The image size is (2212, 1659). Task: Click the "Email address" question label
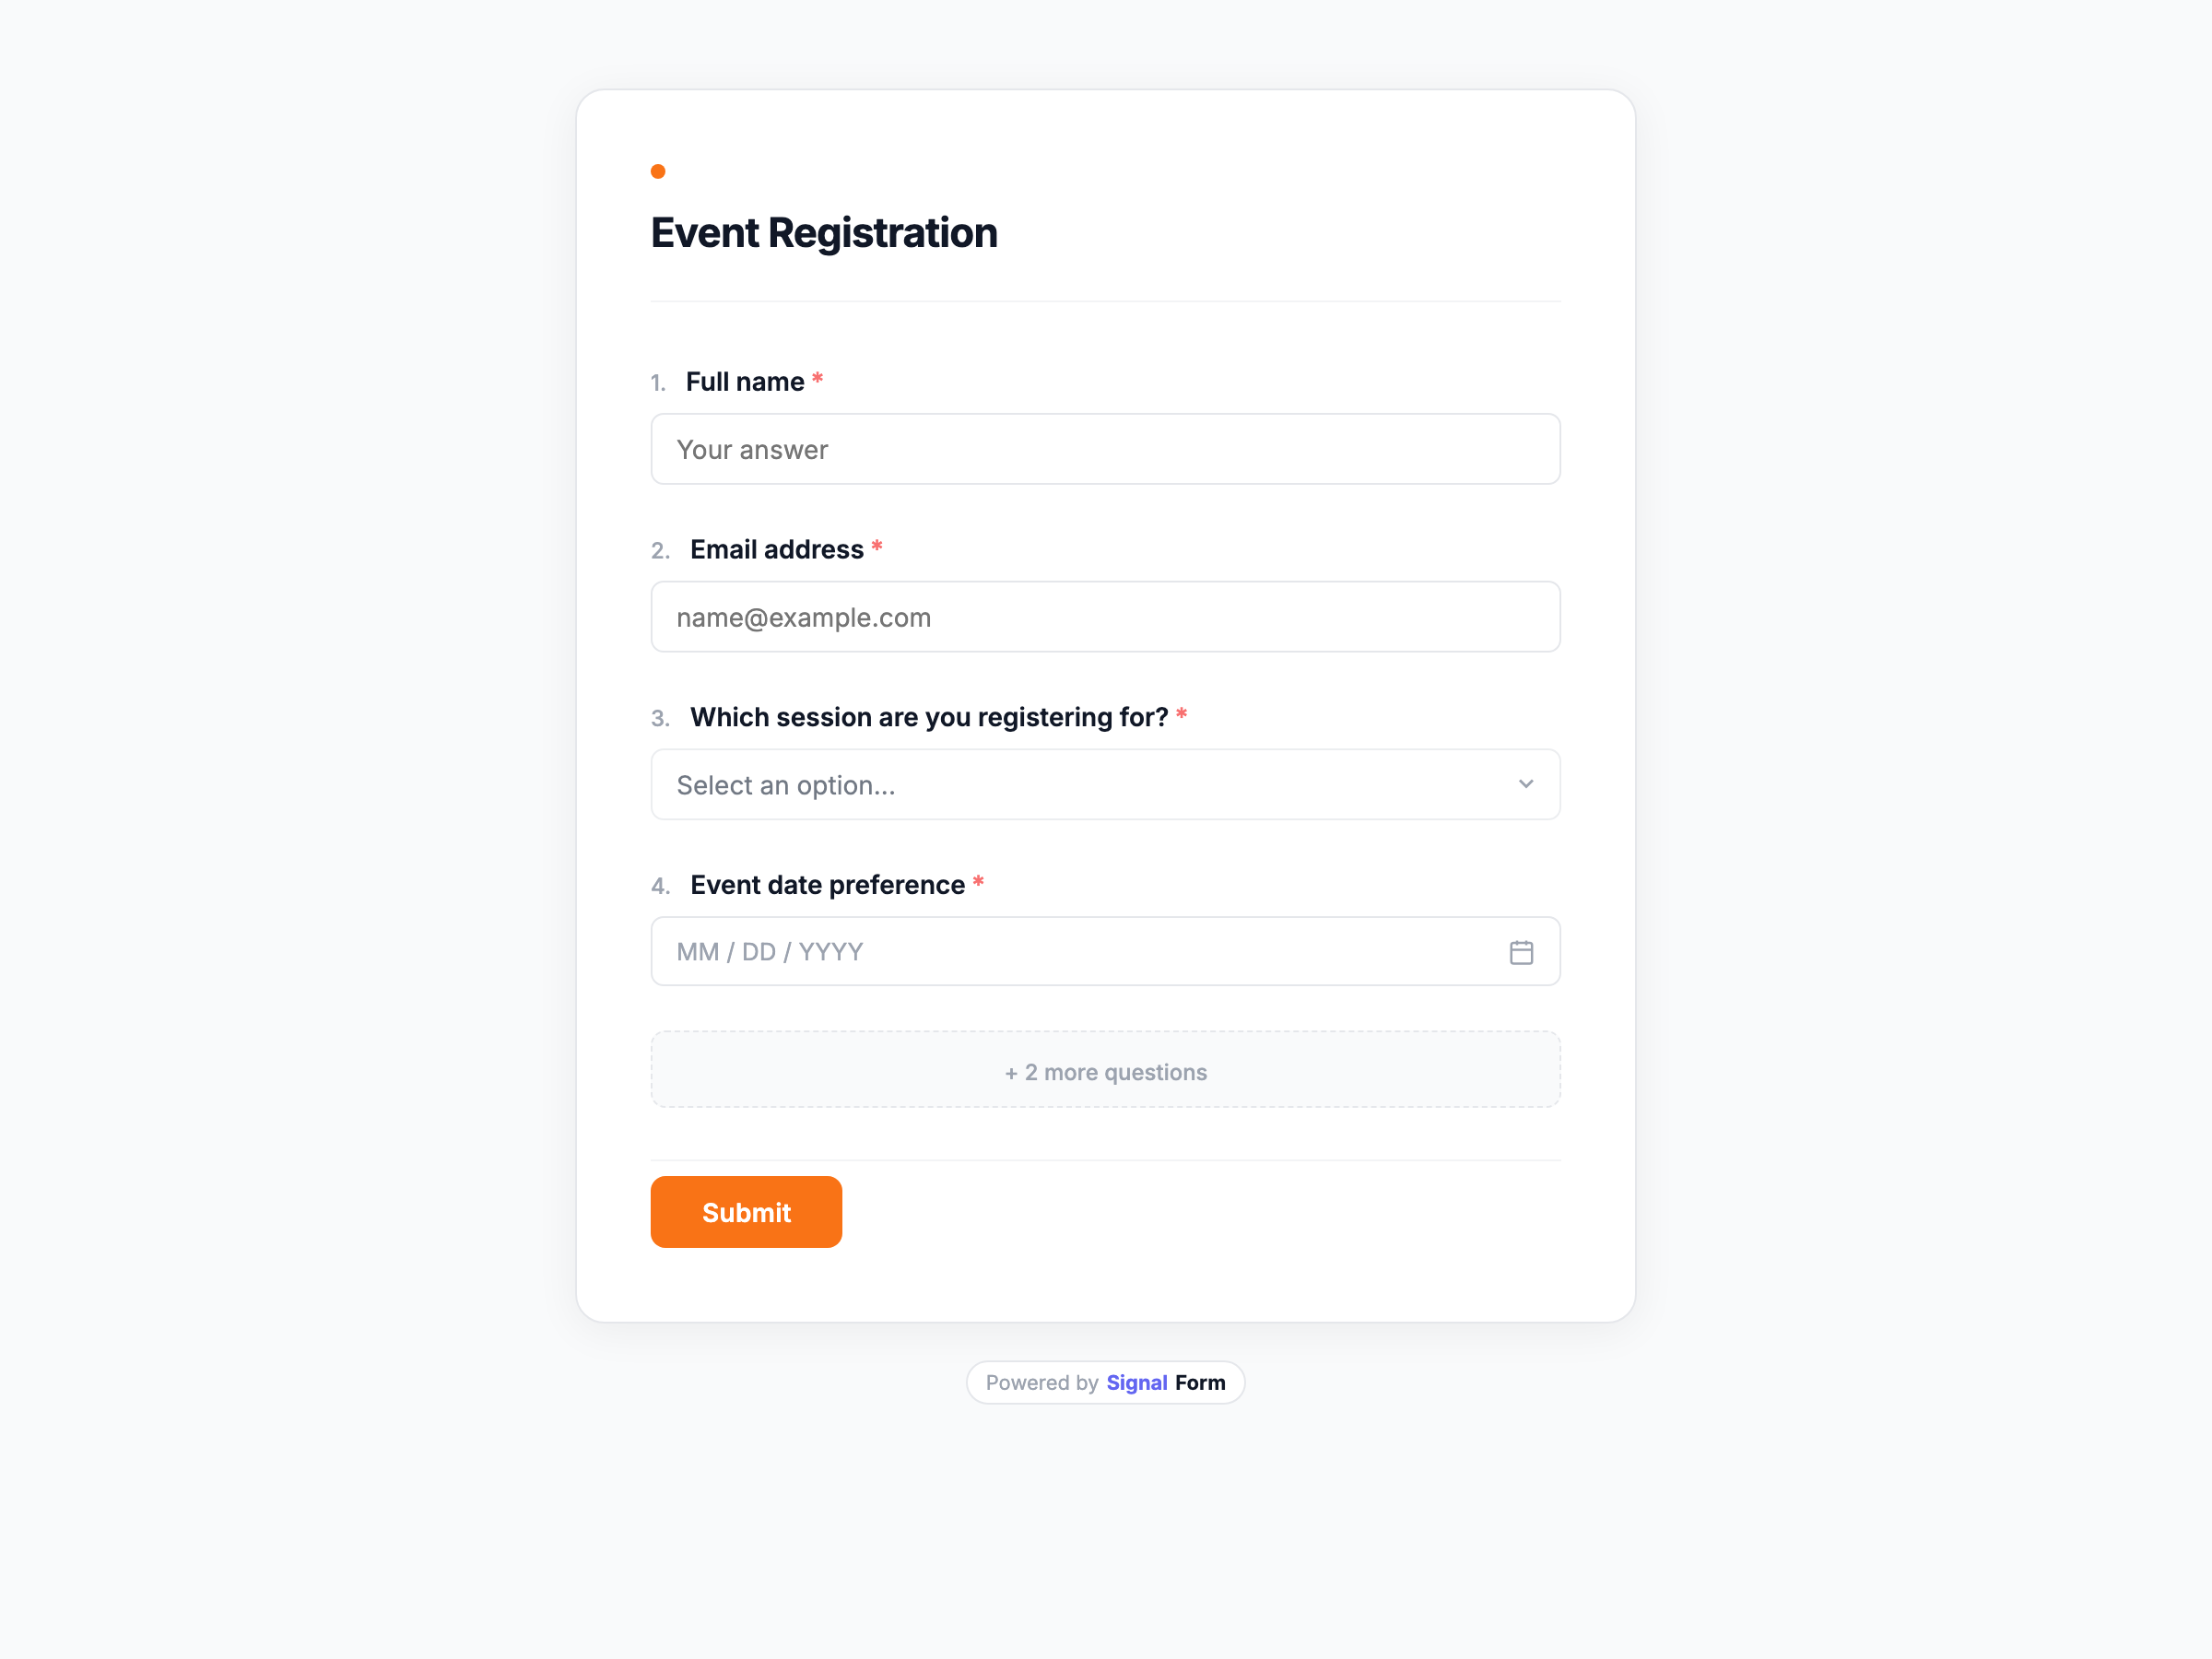[x=776, y=550]
